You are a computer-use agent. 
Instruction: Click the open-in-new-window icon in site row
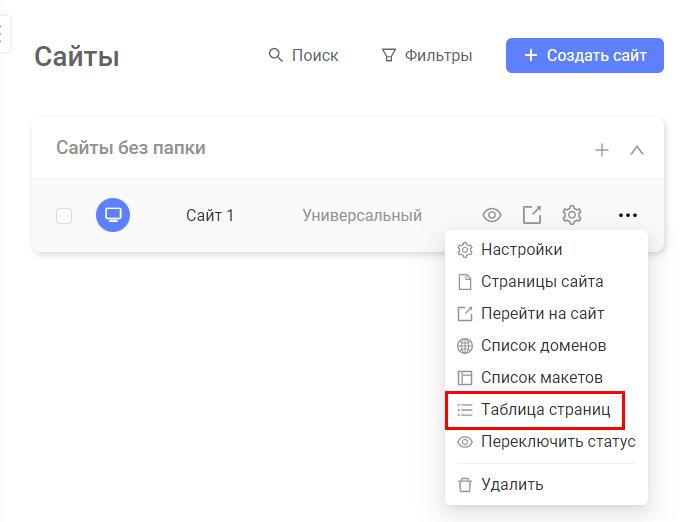pos(532,215)
